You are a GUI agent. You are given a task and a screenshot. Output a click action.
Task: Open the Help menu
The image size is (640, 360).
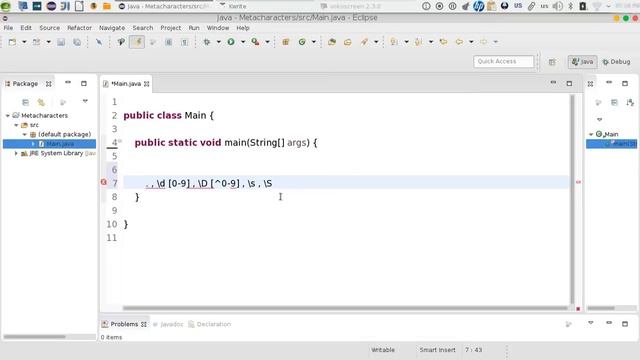[x=243, y=28]
